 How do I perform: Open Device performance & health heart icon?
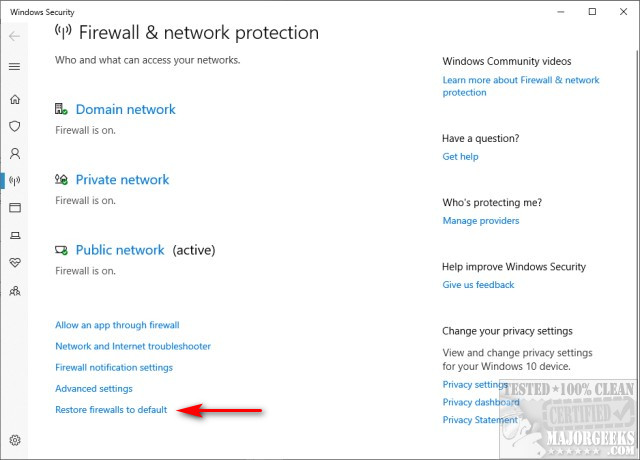(14, 263)
